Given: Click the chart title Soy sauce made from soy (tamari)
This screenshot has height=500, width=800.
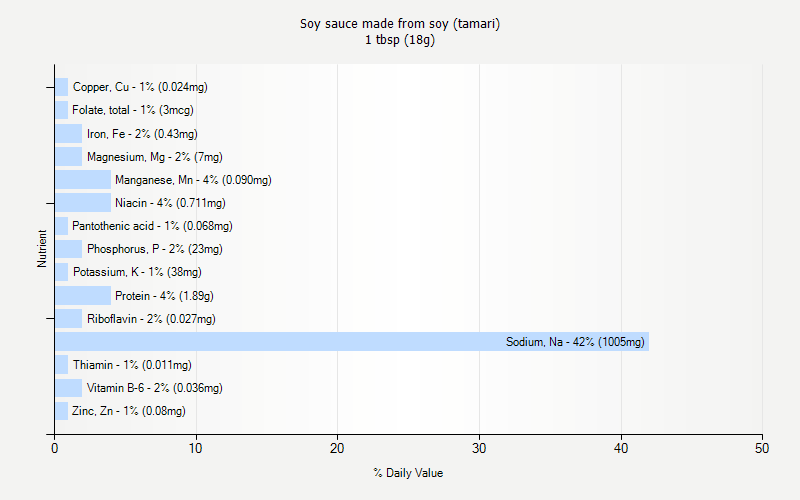Looking at the screenshot, I should click(400, 24).
